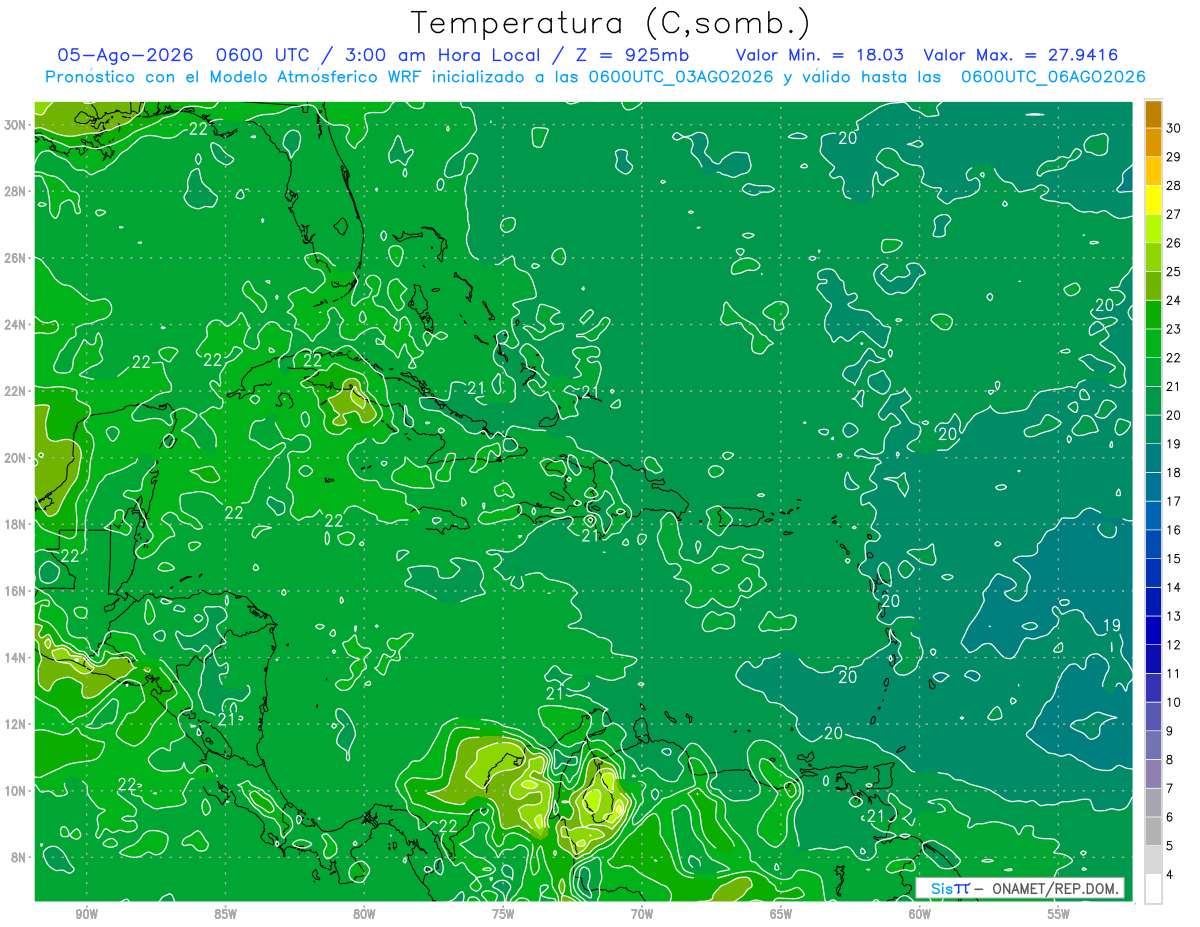Click the date "05-Ago-2026" in the header

(125, 55)
